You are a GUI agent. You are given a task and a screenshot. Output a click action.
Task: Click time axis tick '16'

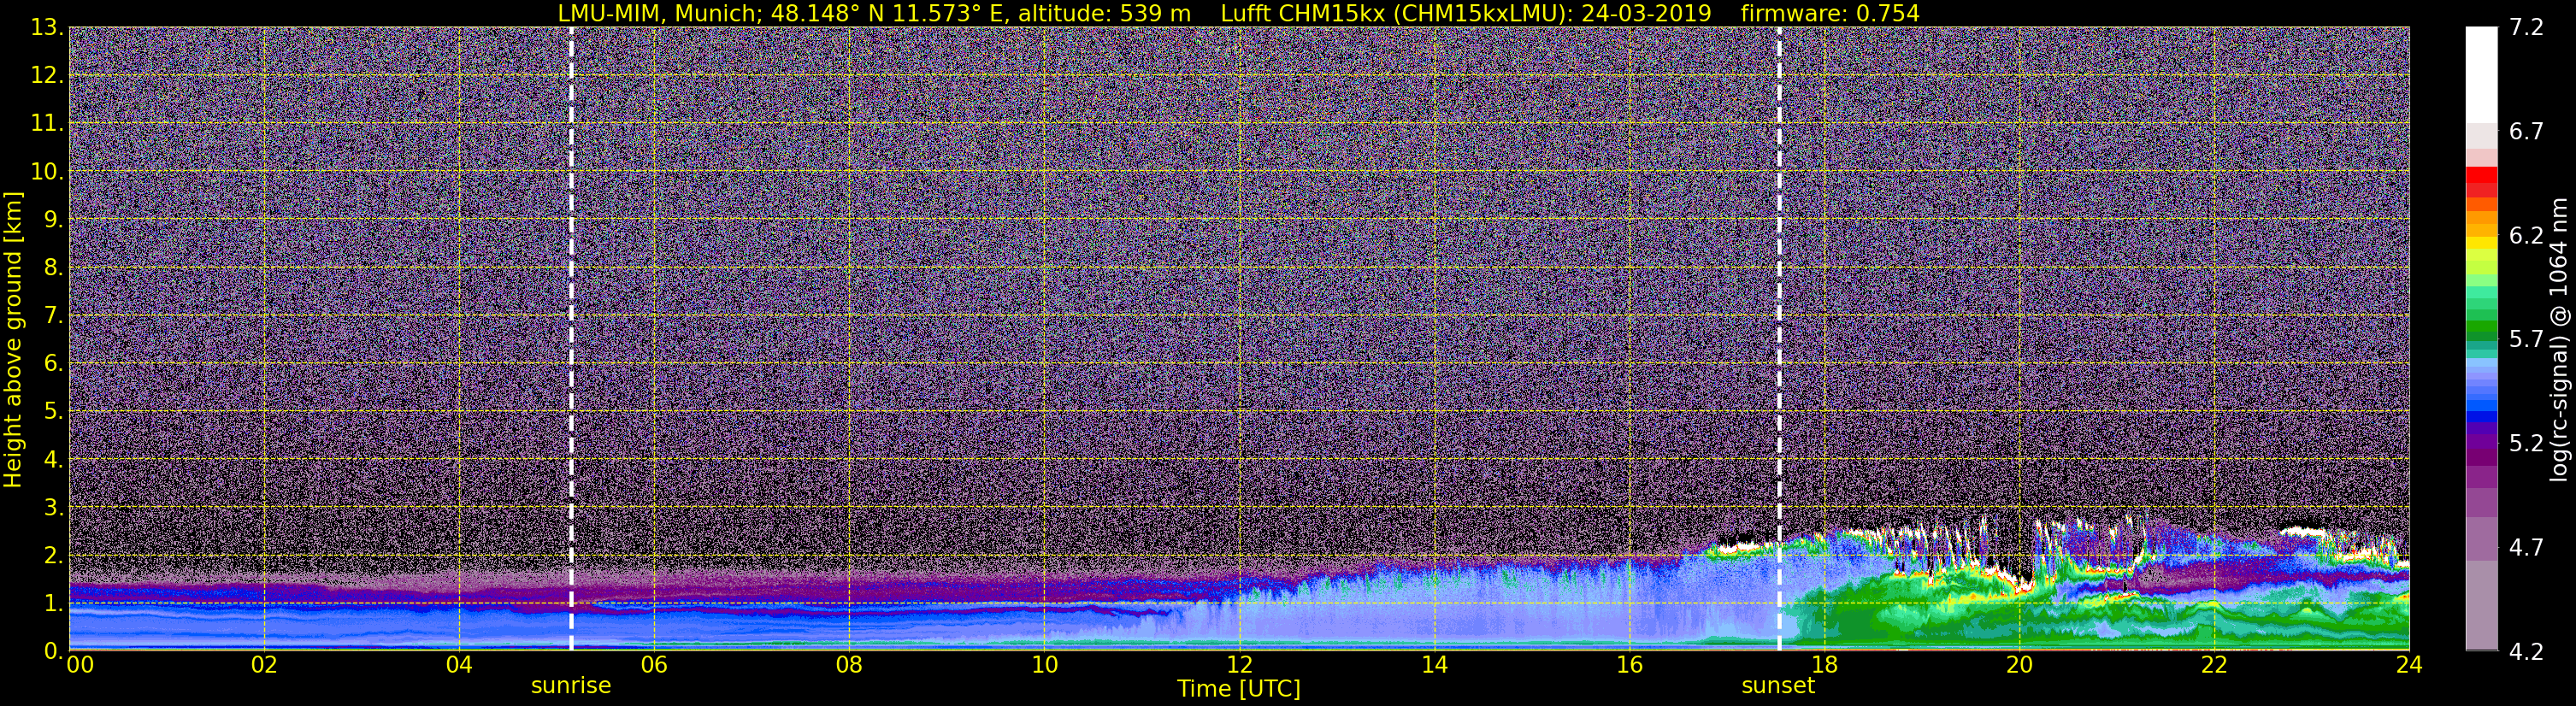pyautogui.click(x=1629, y=665)
